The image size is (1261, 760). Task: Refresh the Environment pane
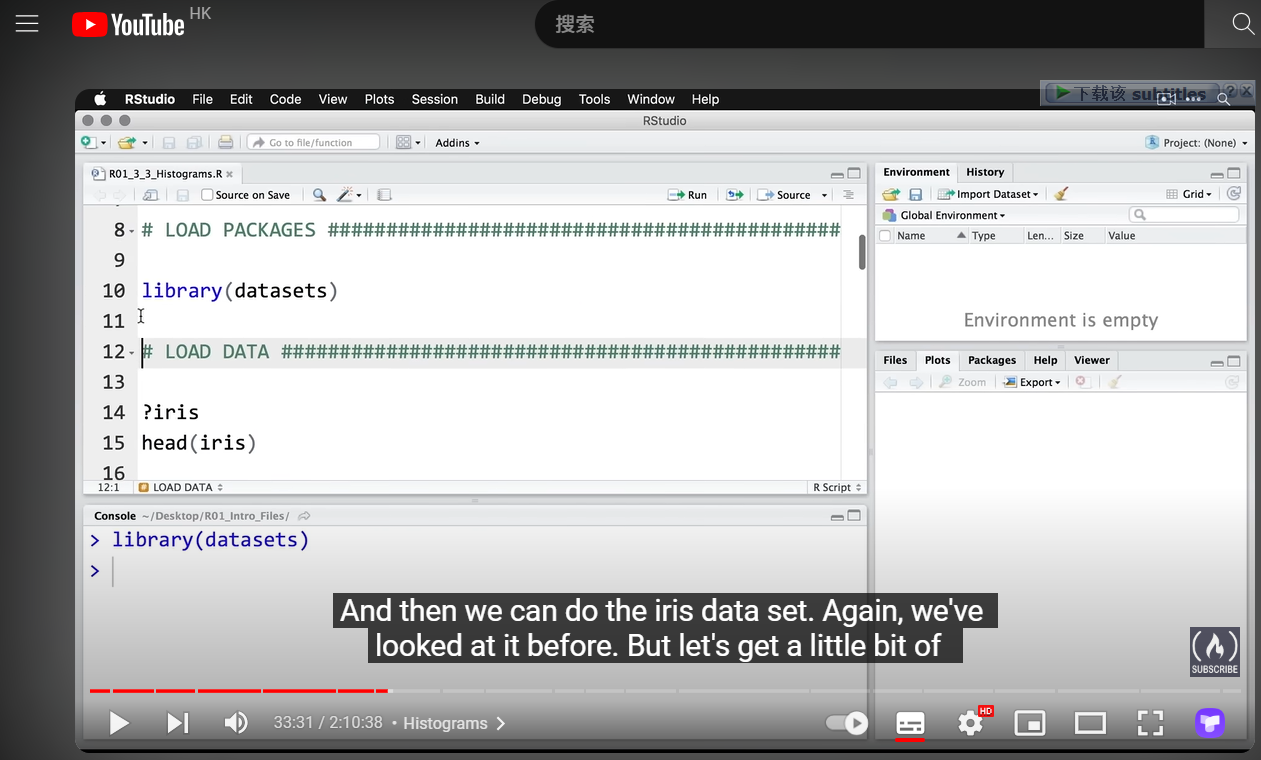(1234, 194)
